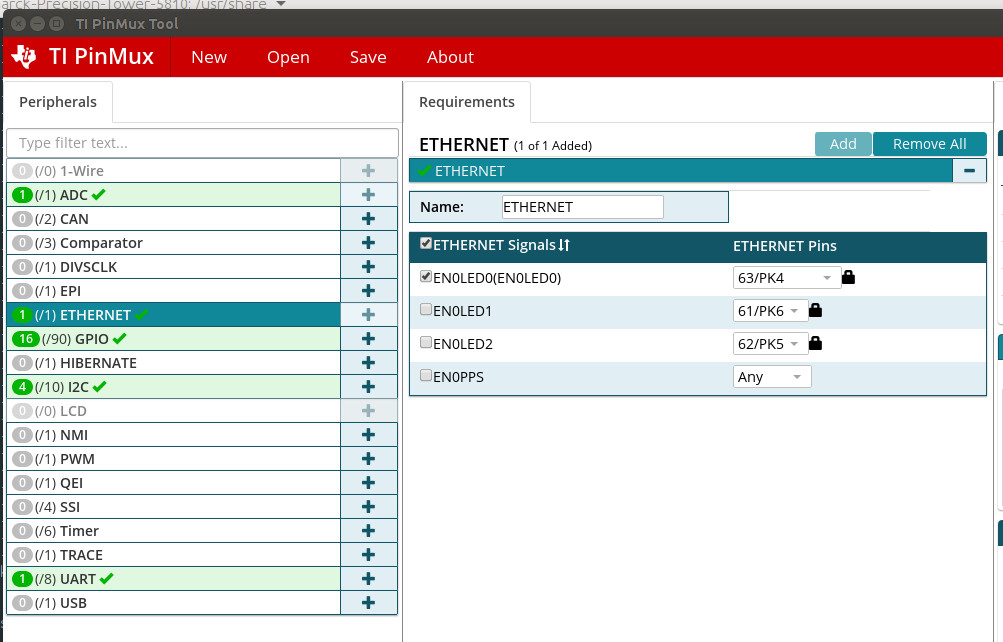Click the lock icon next to 61/PK6
Viewport: 1003px width, 642px height.
[816, 309]
